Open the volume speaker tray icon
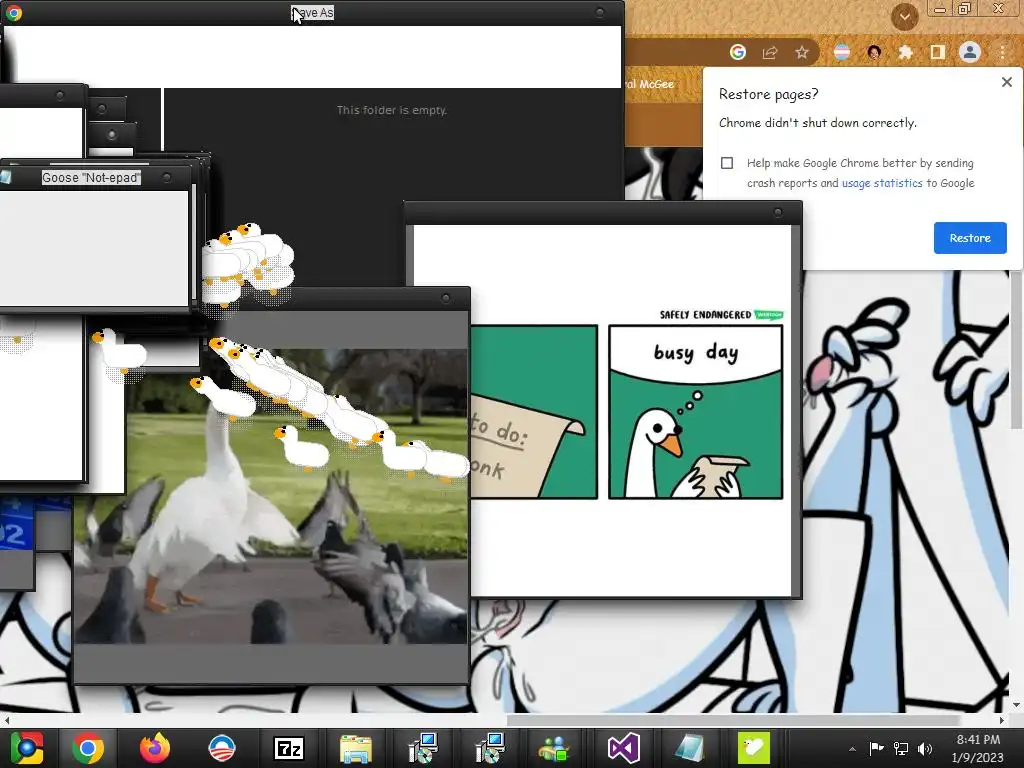This screenshot has height=768, width=1024. point(925,748)
